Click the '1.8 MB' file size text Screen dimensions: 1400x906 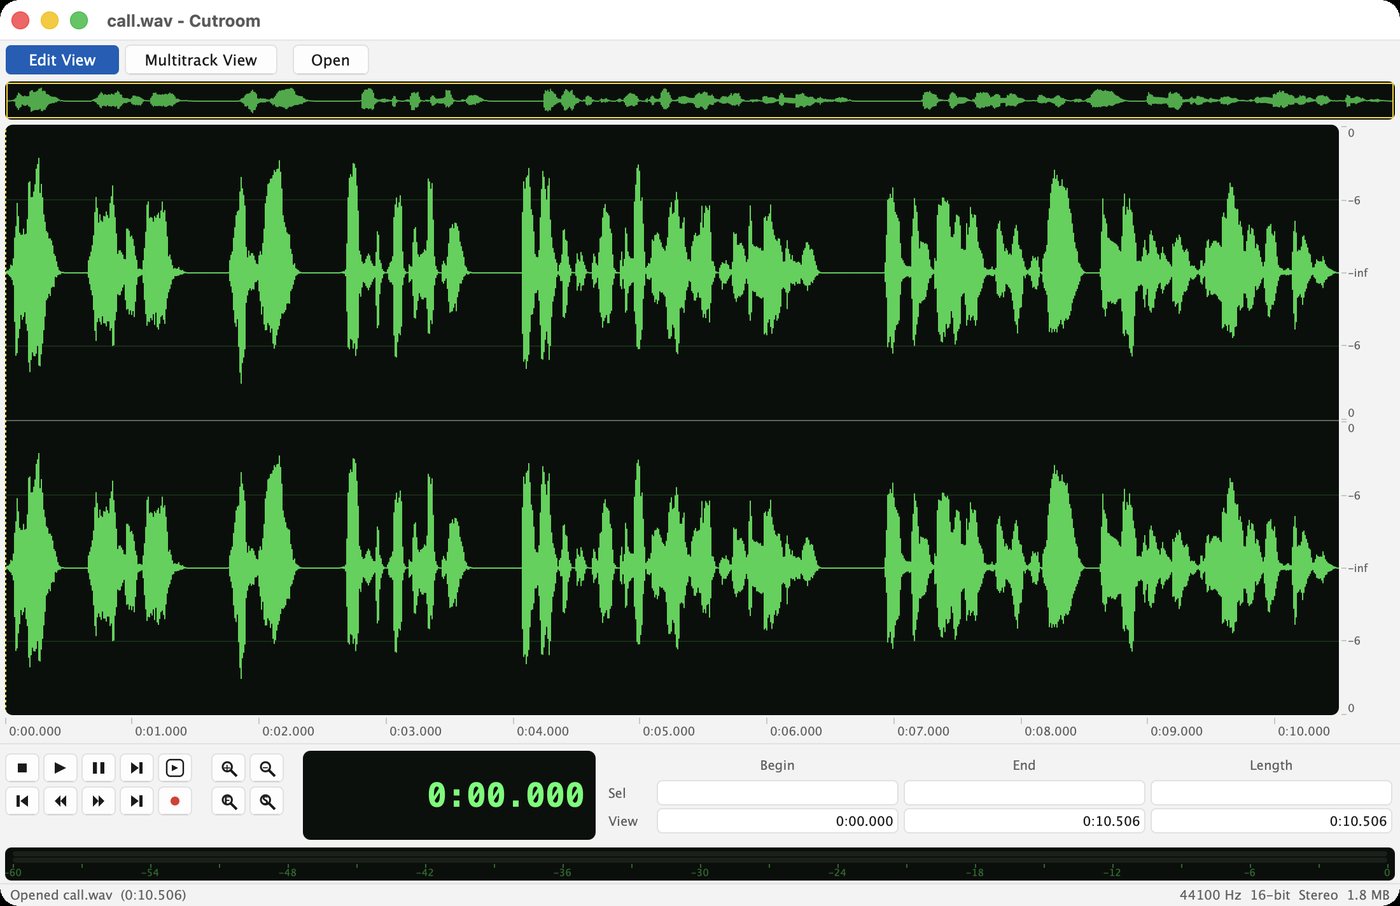pos(1368,895)
